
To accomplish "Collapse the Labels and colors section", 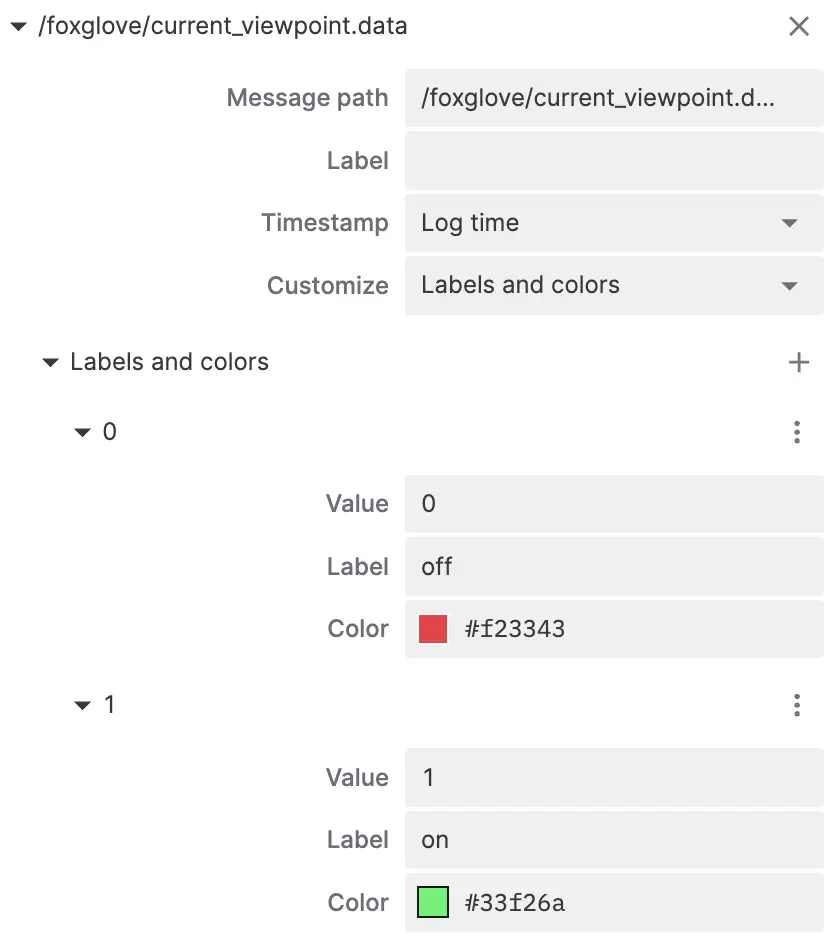I will point(51,363).
